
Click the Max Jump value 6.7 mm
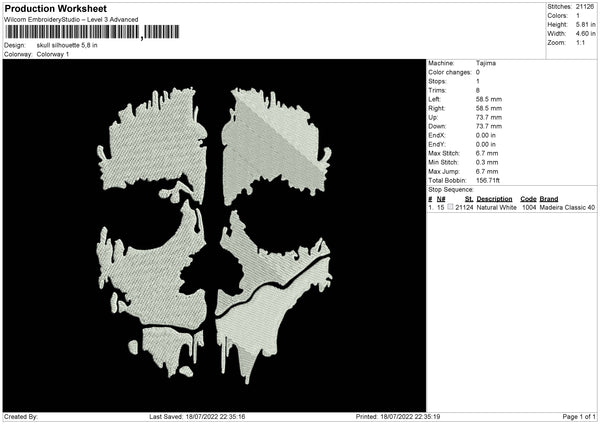487,172
